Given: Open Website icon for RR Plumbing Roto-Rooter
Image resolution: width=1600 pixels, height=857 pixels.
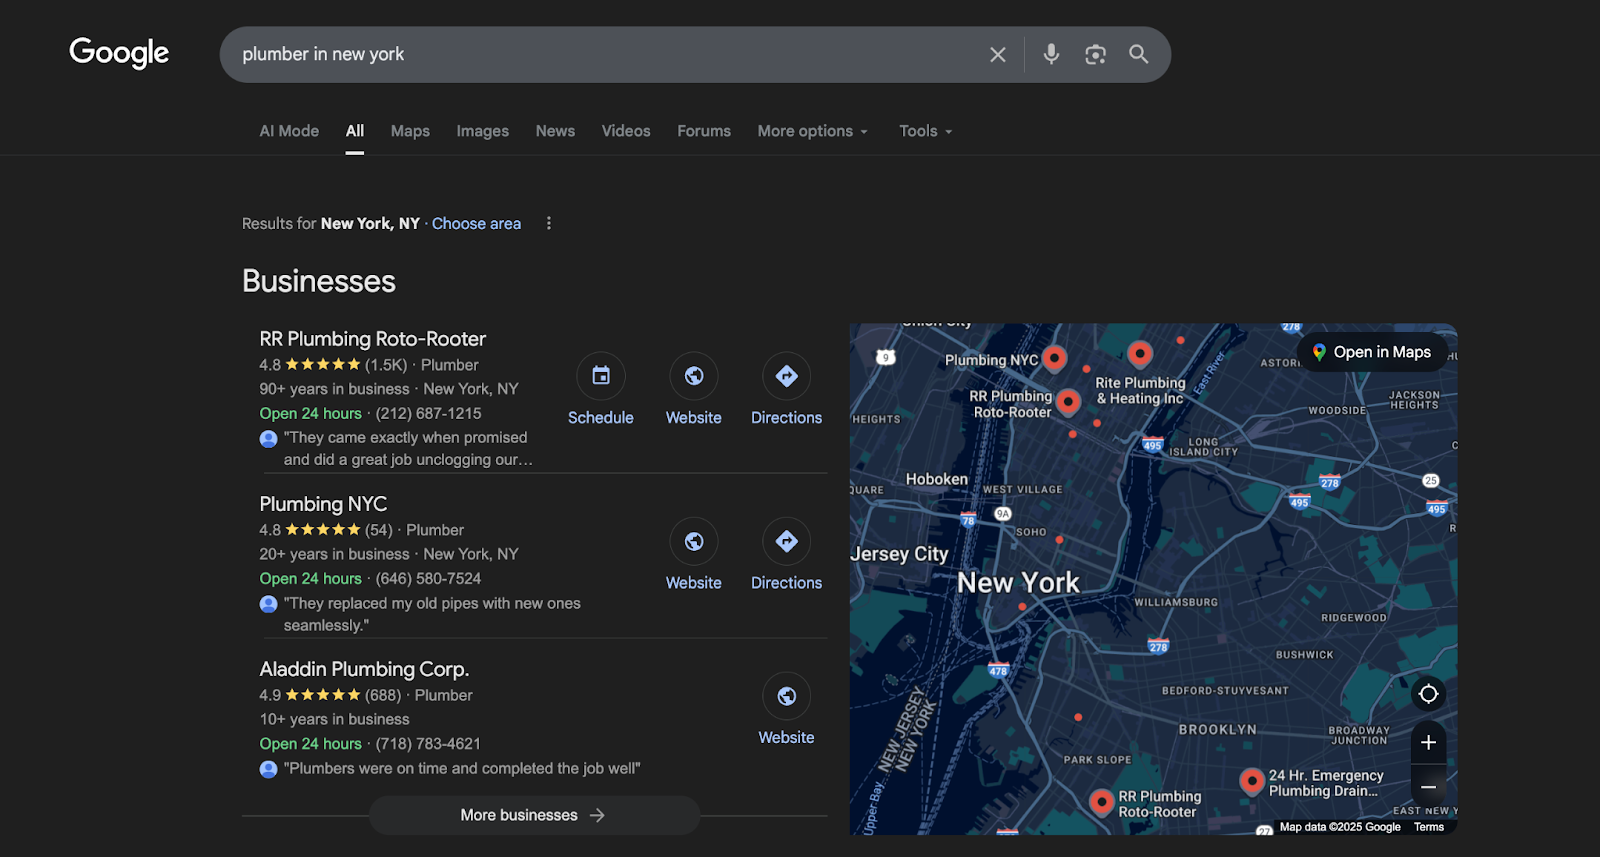Looking at the screenshot, I should pyautogui.click(x=694, y=376).
